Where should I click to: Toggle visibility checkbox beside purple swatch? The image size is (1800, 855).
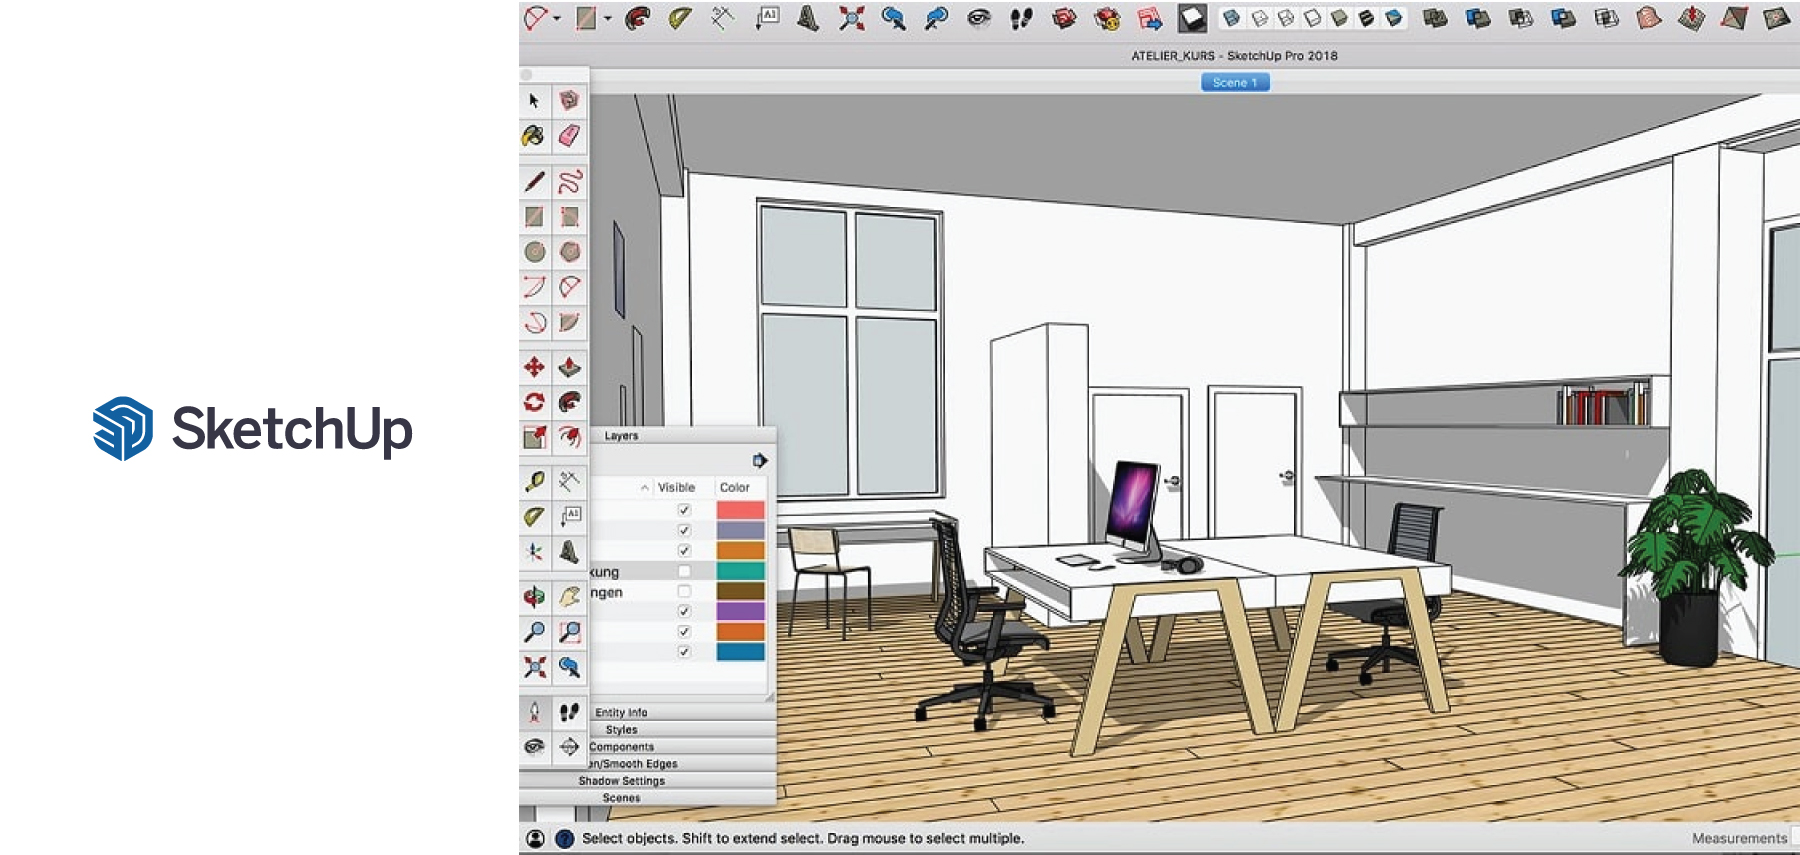684,611
